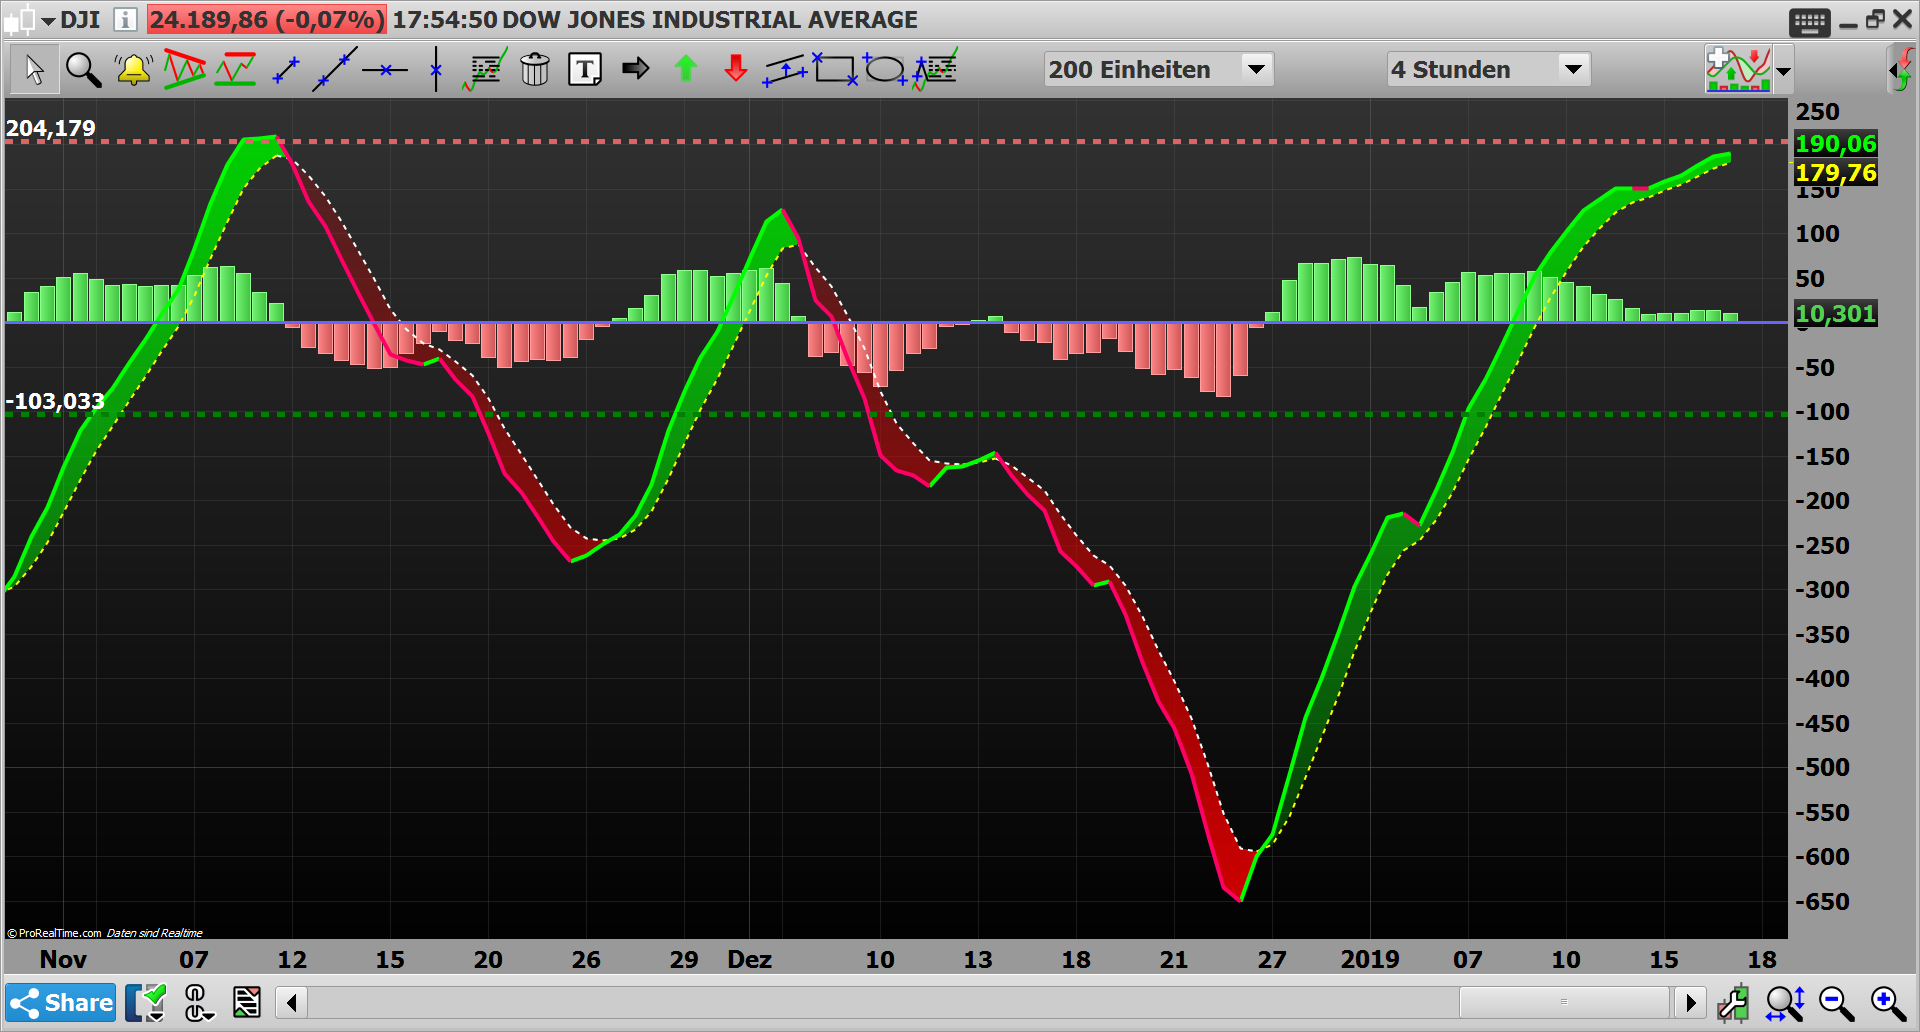The width and height of the screenshot is (1920, 1032).
Task: Select the short segment line tool
Action: (286, 70)
